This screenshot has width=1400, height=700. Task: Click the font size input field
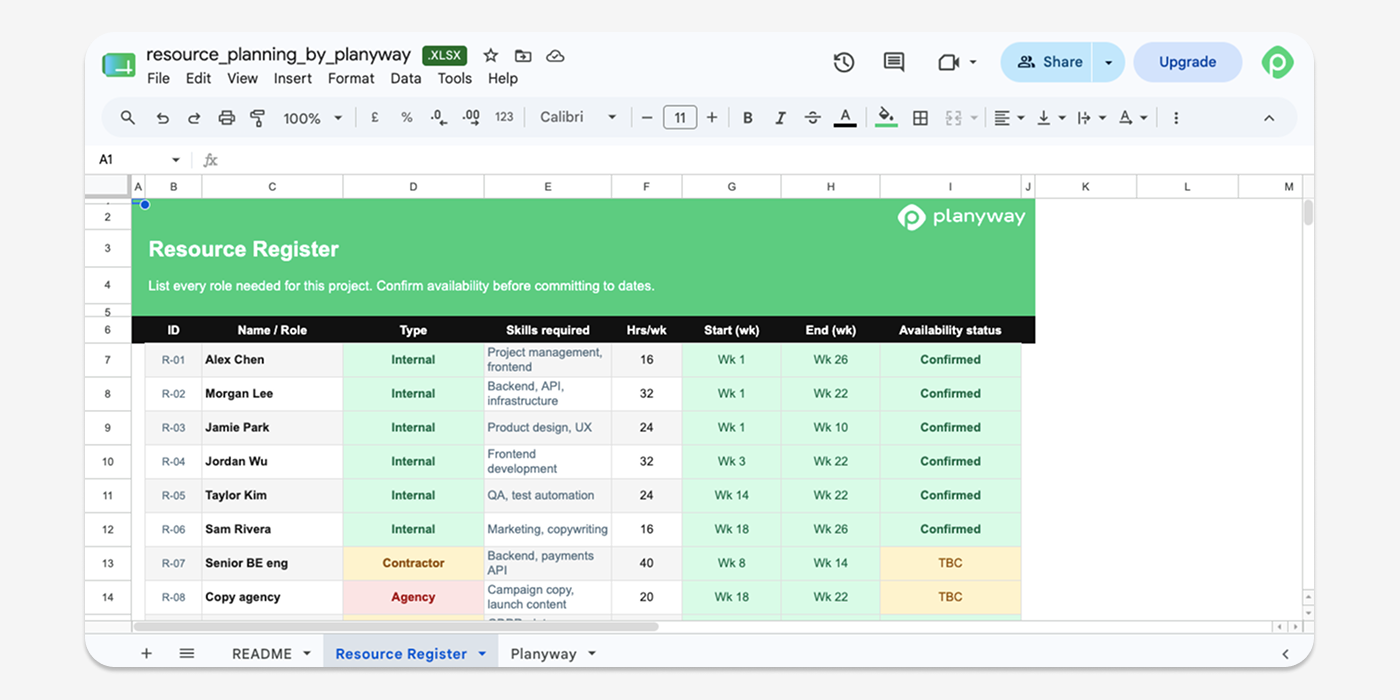pos(680,117)
